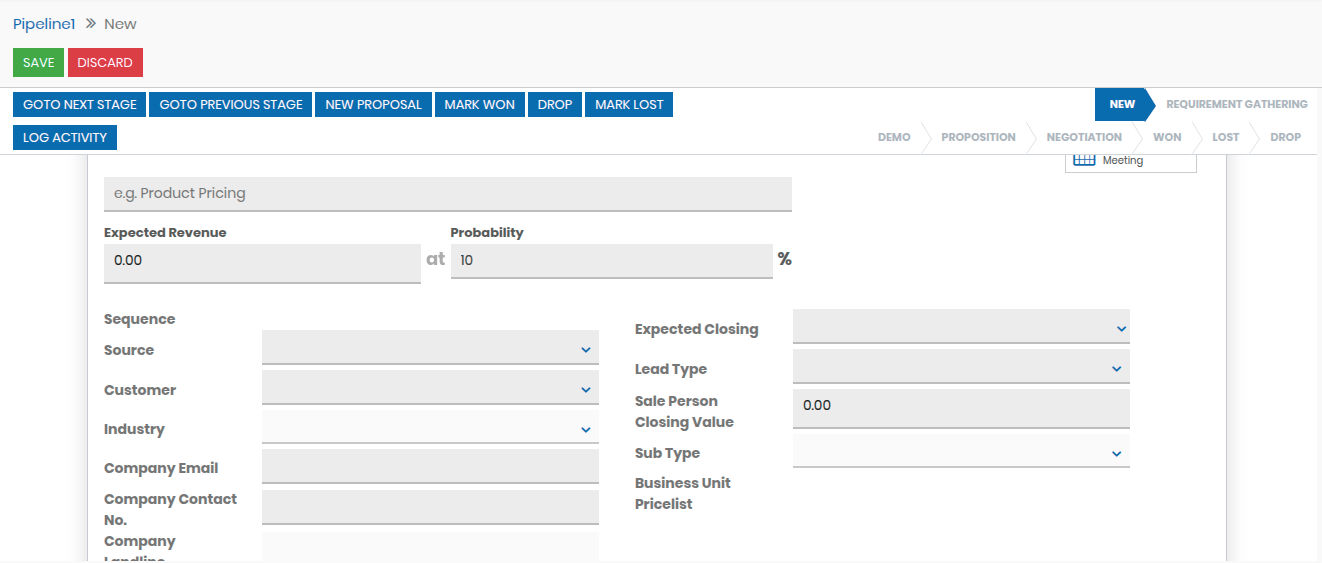Click the green Save button

[x=38, y=62]
